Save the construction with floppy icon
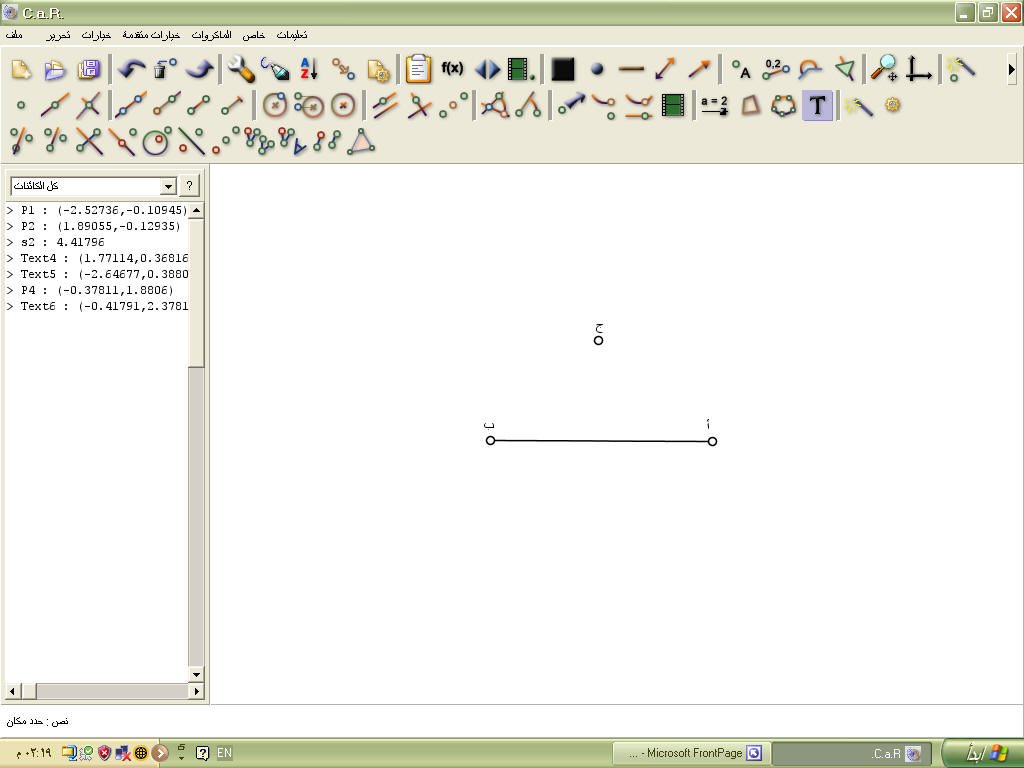Screen dimensions: 1024x768 coord(89,69)
